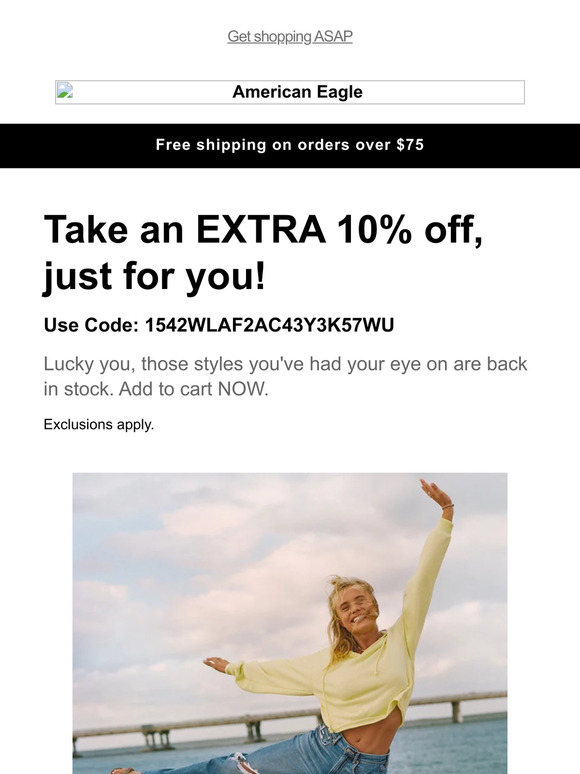Click the woman's raised hand with bracelet
The width and height of the screenshot is (580, 774).
(x=437, y=495)
